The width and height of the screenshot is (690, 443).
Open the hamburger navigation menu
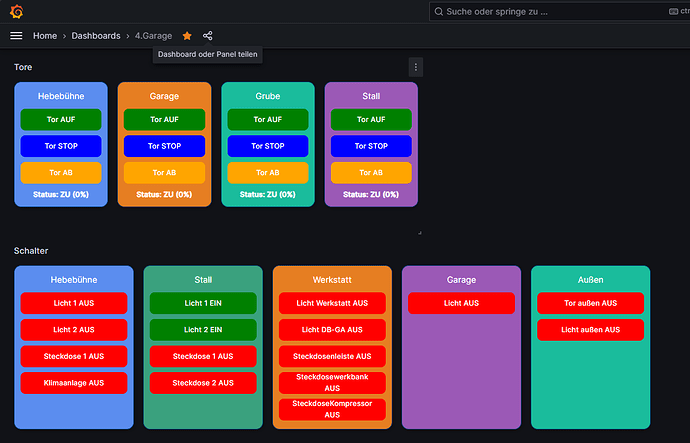click(16, 35)
